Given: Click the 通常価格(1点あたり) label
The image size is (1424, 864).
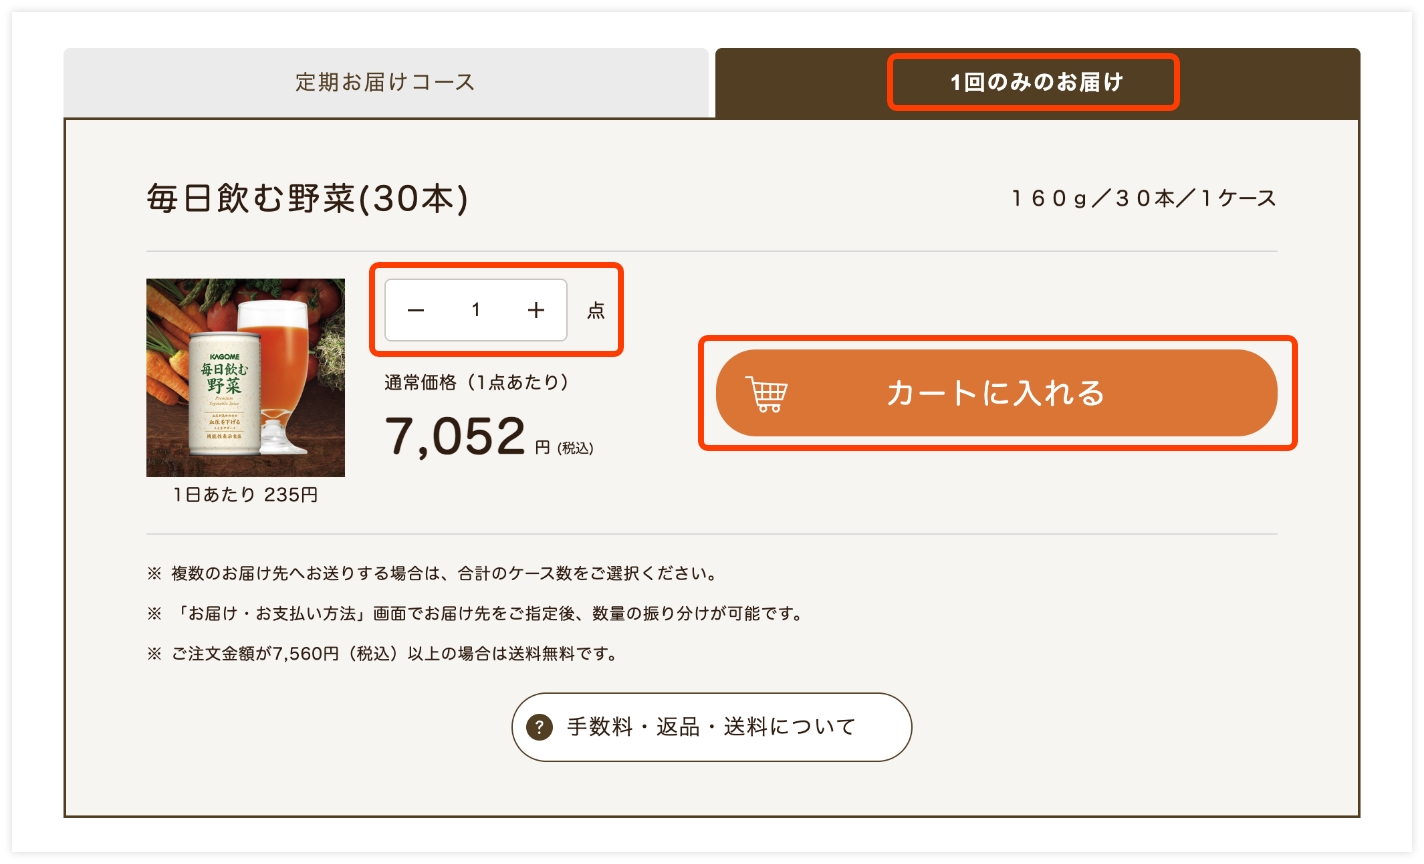Looking at the screenshot, I should (477, 382).
